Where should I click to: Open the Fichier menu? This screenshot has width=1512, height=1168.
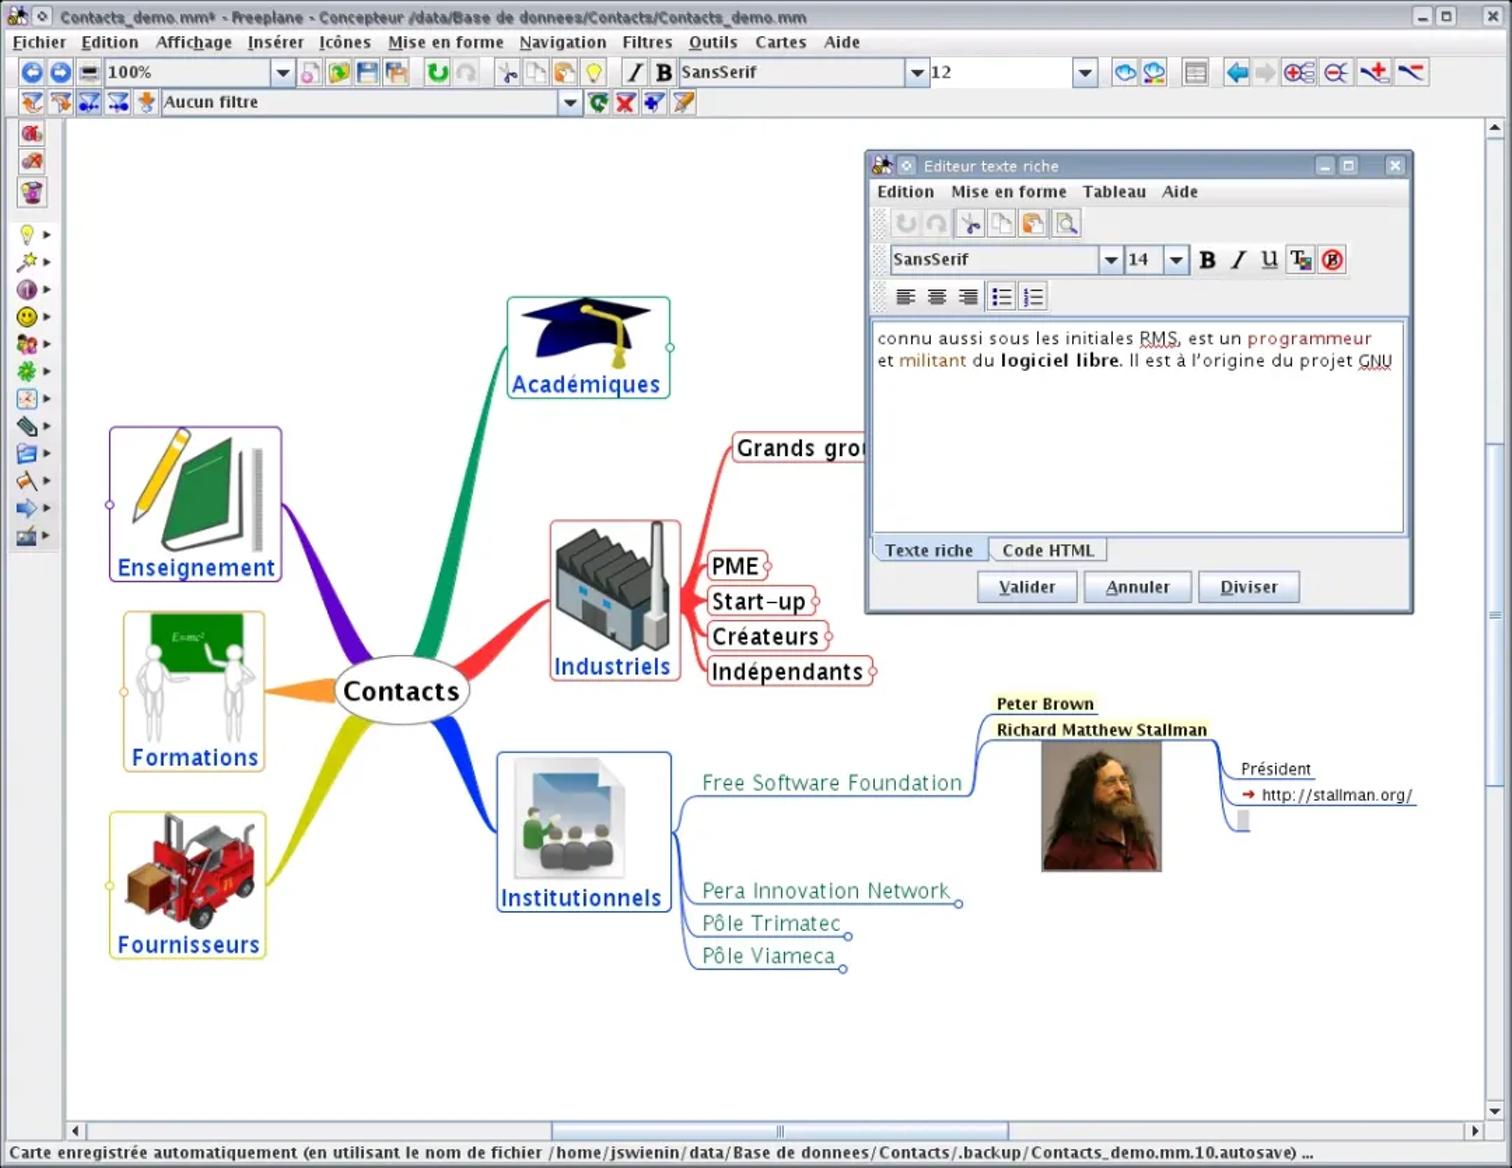(x=39, y=42)
